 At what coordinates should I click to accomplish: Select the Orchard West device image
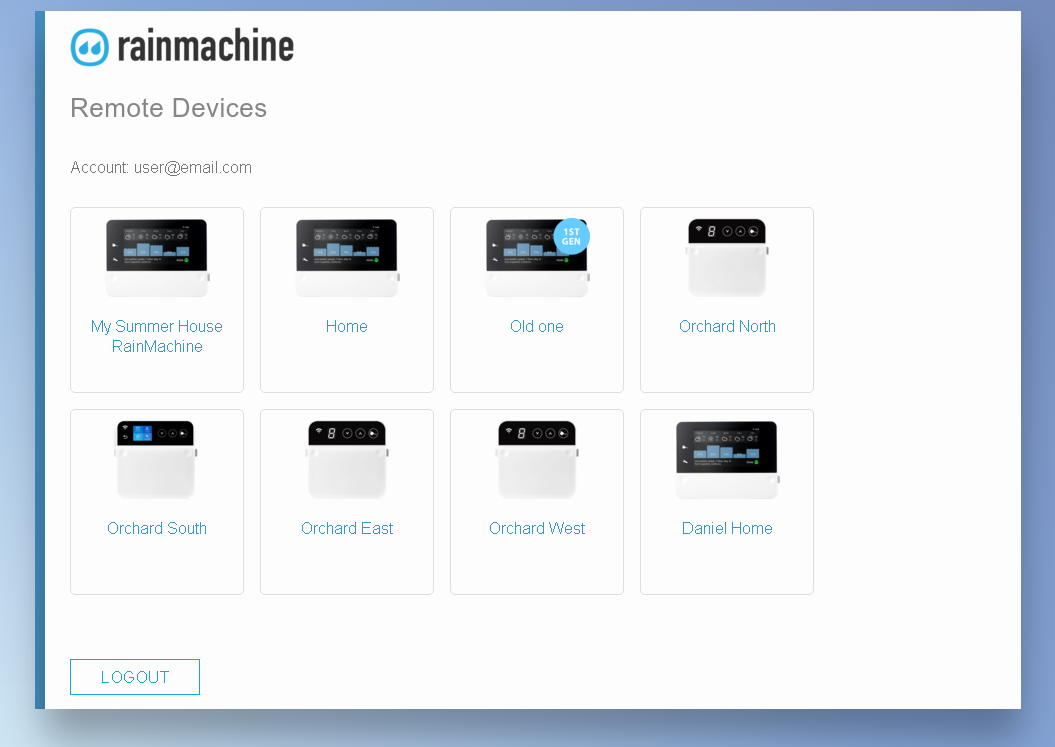point(537,460)
